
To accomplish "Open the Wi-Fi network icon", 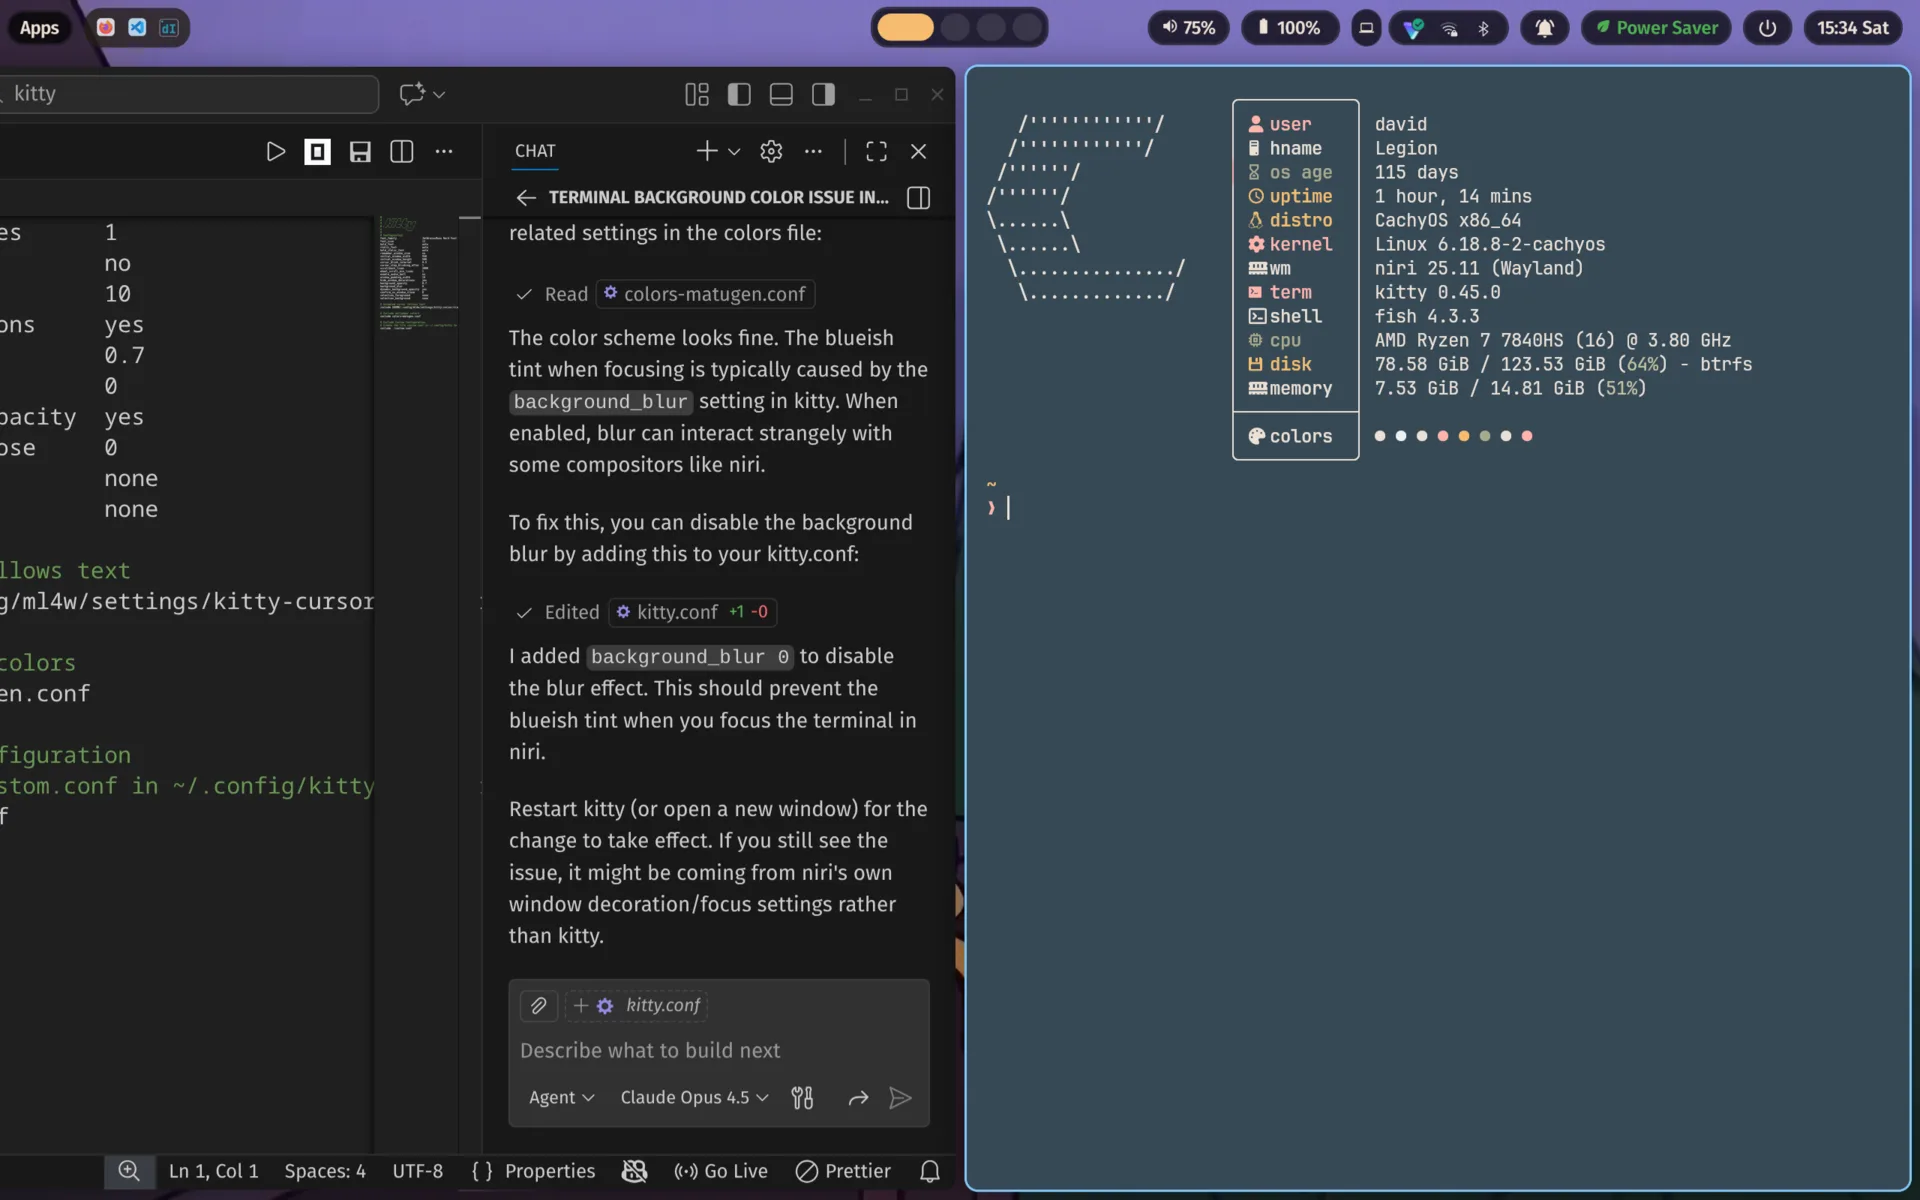I will 1449,28.
